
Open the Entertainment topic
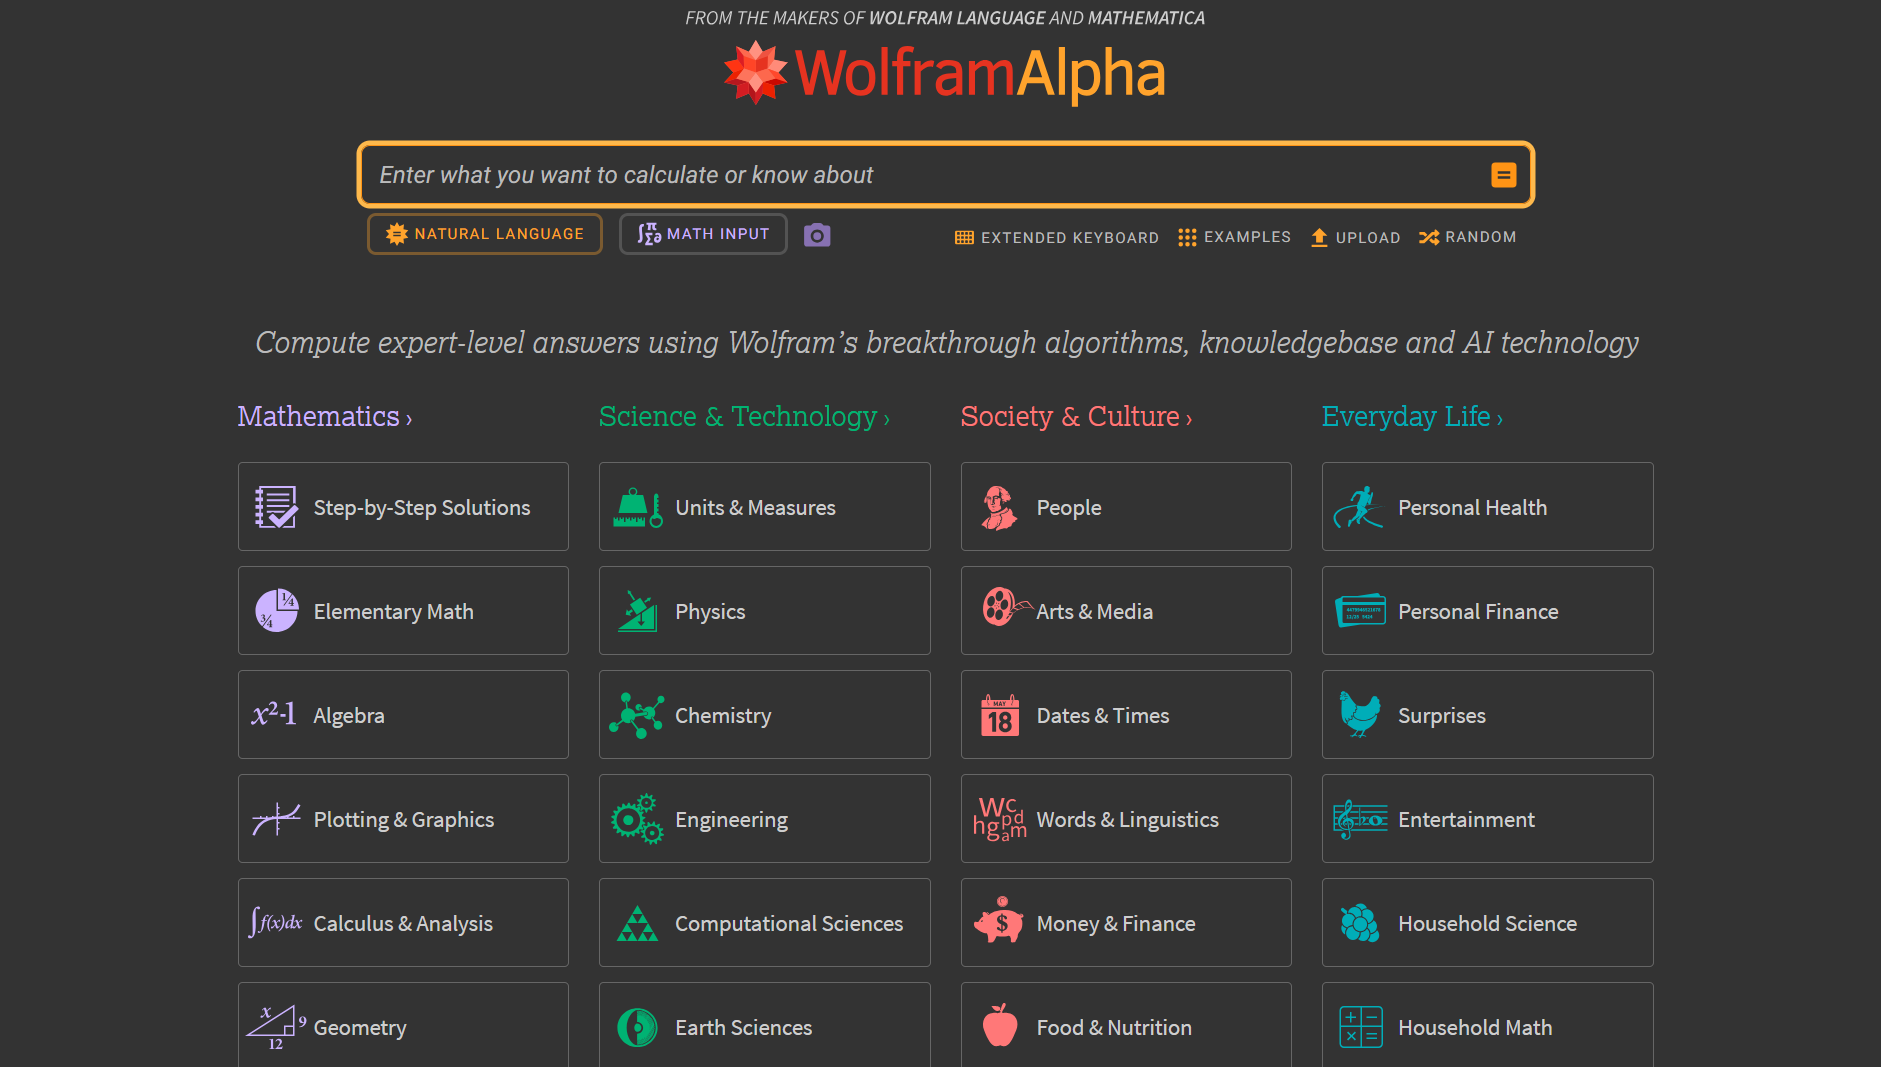(1488, 819)
